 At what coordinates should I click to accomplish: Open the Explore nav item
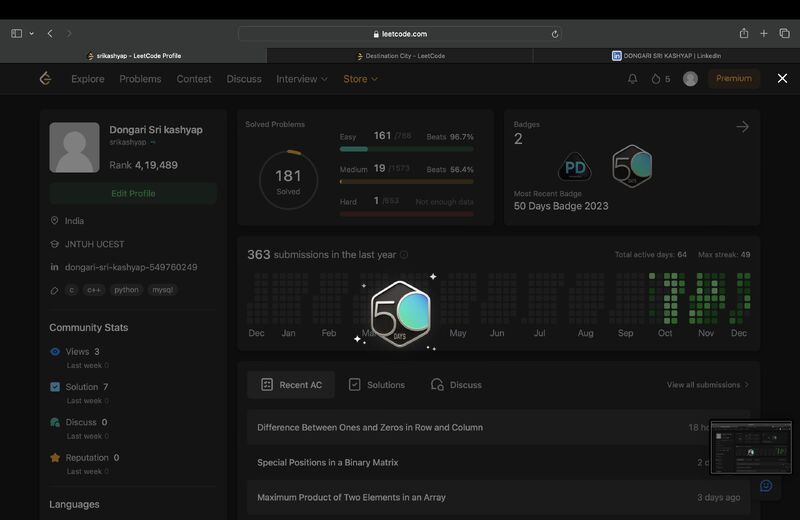click(88, 79)
